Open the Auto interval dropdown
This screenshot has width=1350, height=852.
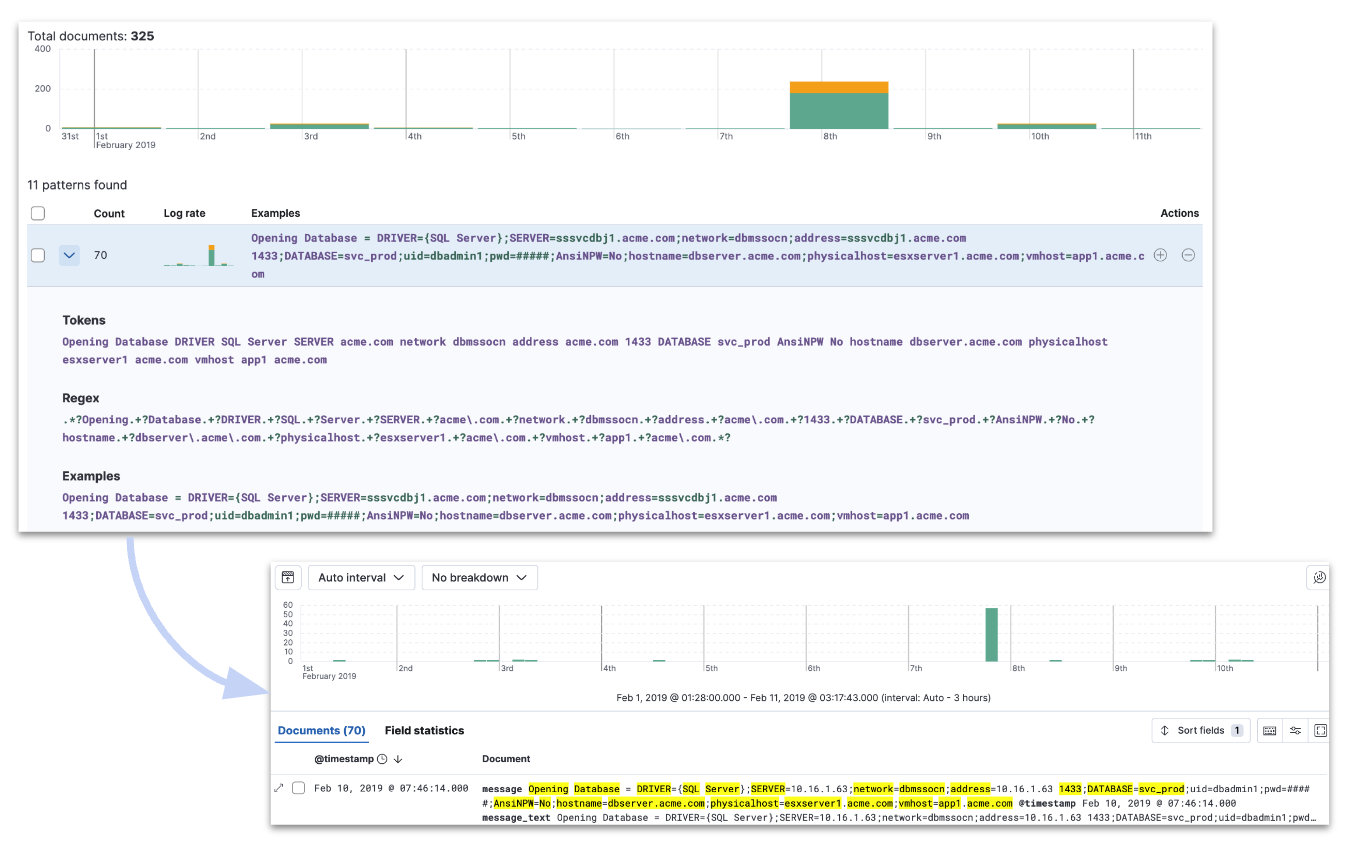[x=361, y=577]
